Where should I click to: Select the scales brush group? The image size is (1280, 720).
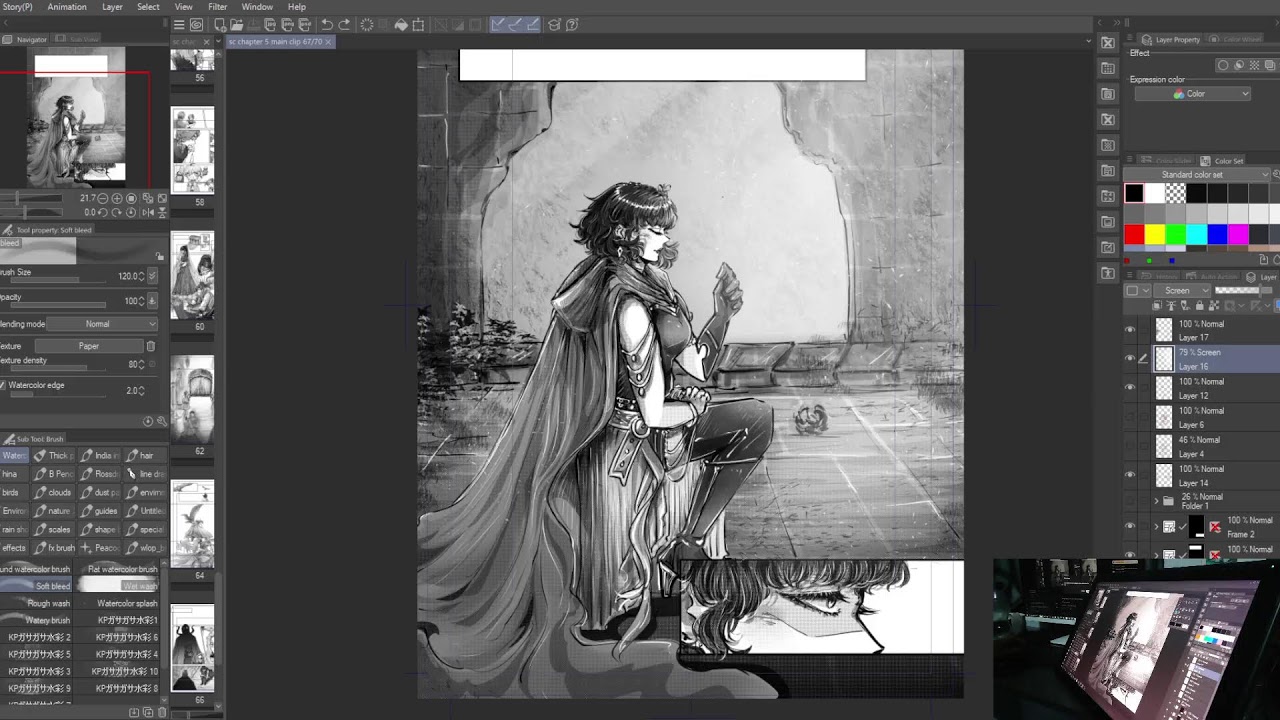click(x=53, y=529)
